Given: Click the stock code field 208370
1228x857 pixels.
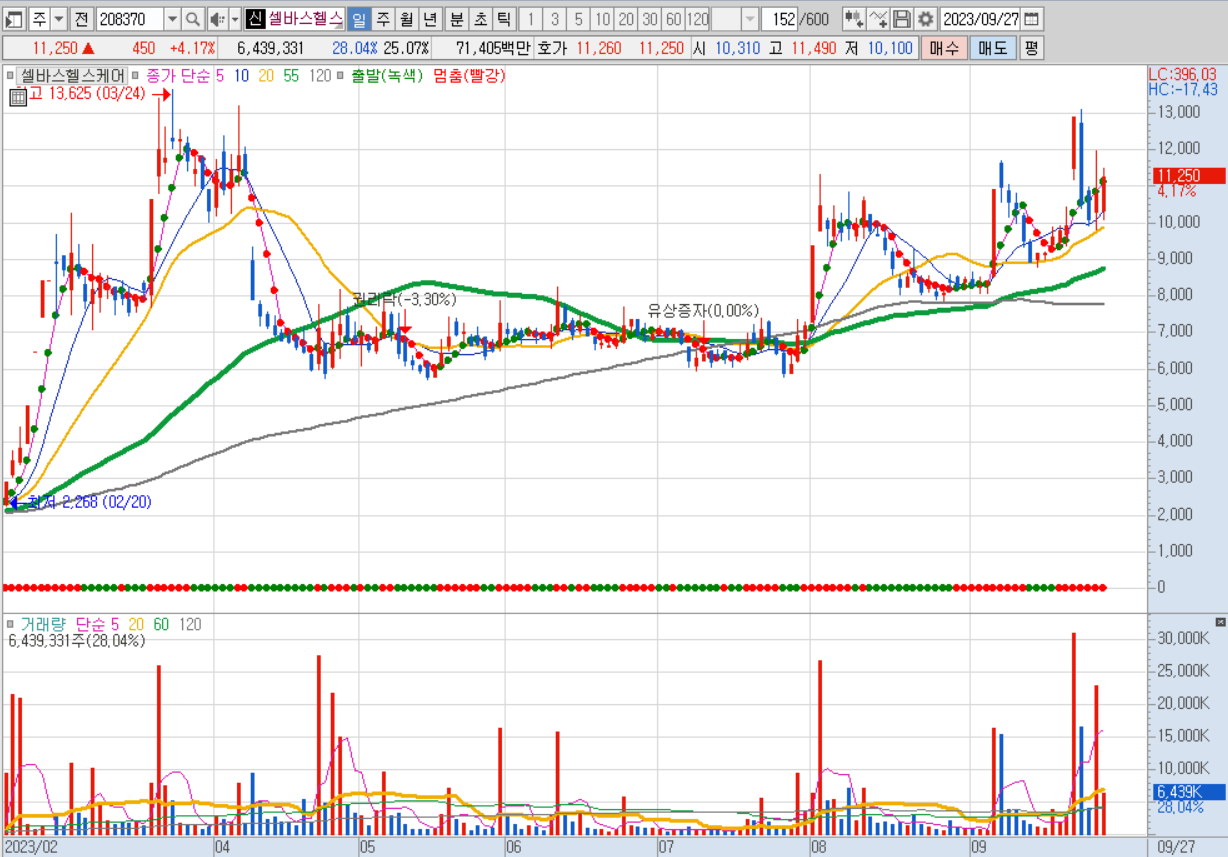Looking at the screenshot, I should pyautogui.click(x=128, y=19).
